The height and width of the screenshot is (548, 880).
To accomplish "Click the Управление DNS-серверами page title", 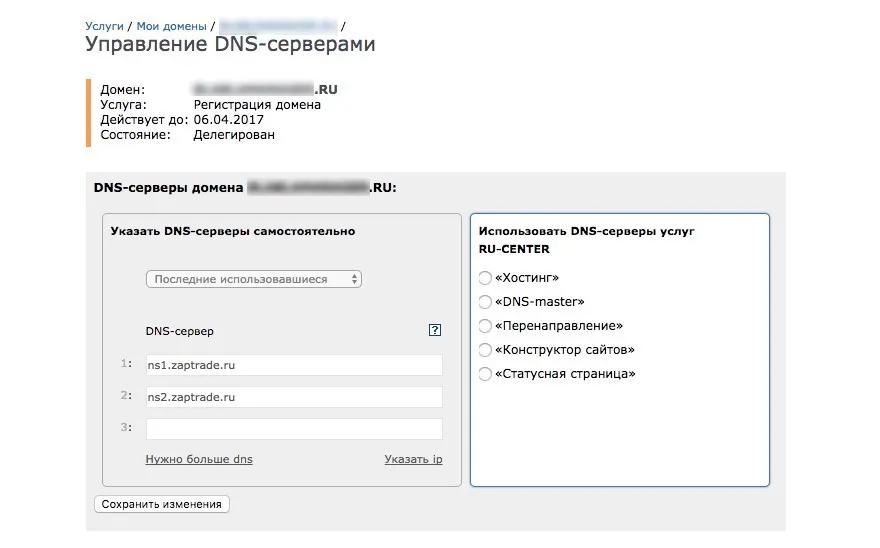I will [x=230, y=44].
